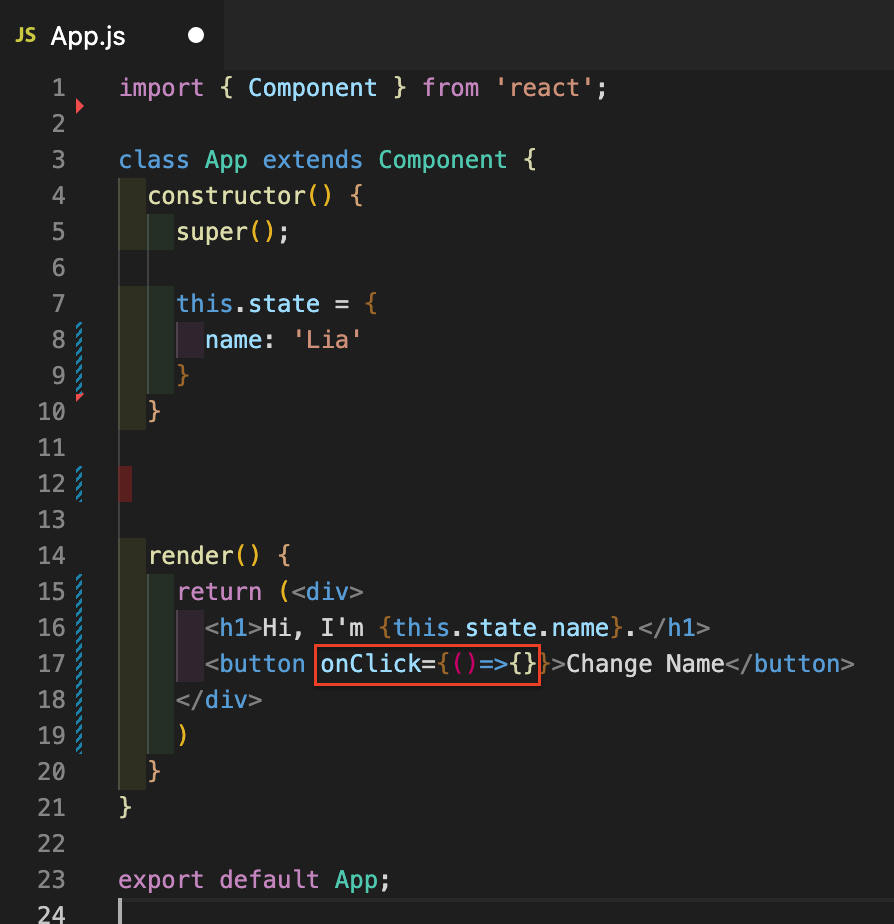Click red deletion marker above line 10

coord(80,397)
